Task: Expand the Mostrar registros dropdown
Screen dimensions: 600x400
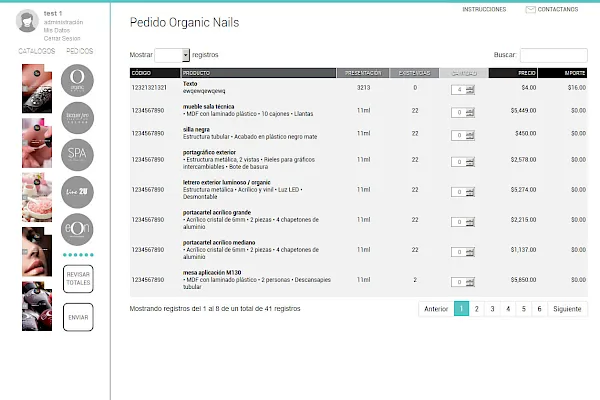Action: 172,55
